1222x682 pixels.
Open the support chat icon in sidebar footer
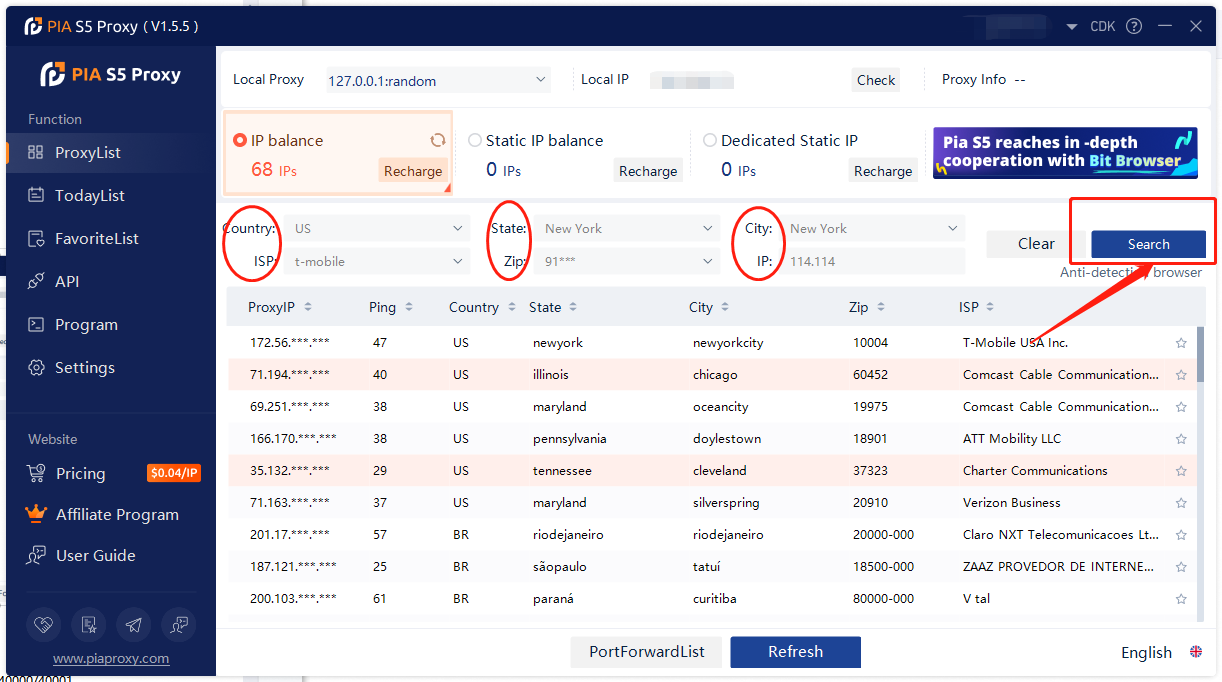[x=180, y=624]
